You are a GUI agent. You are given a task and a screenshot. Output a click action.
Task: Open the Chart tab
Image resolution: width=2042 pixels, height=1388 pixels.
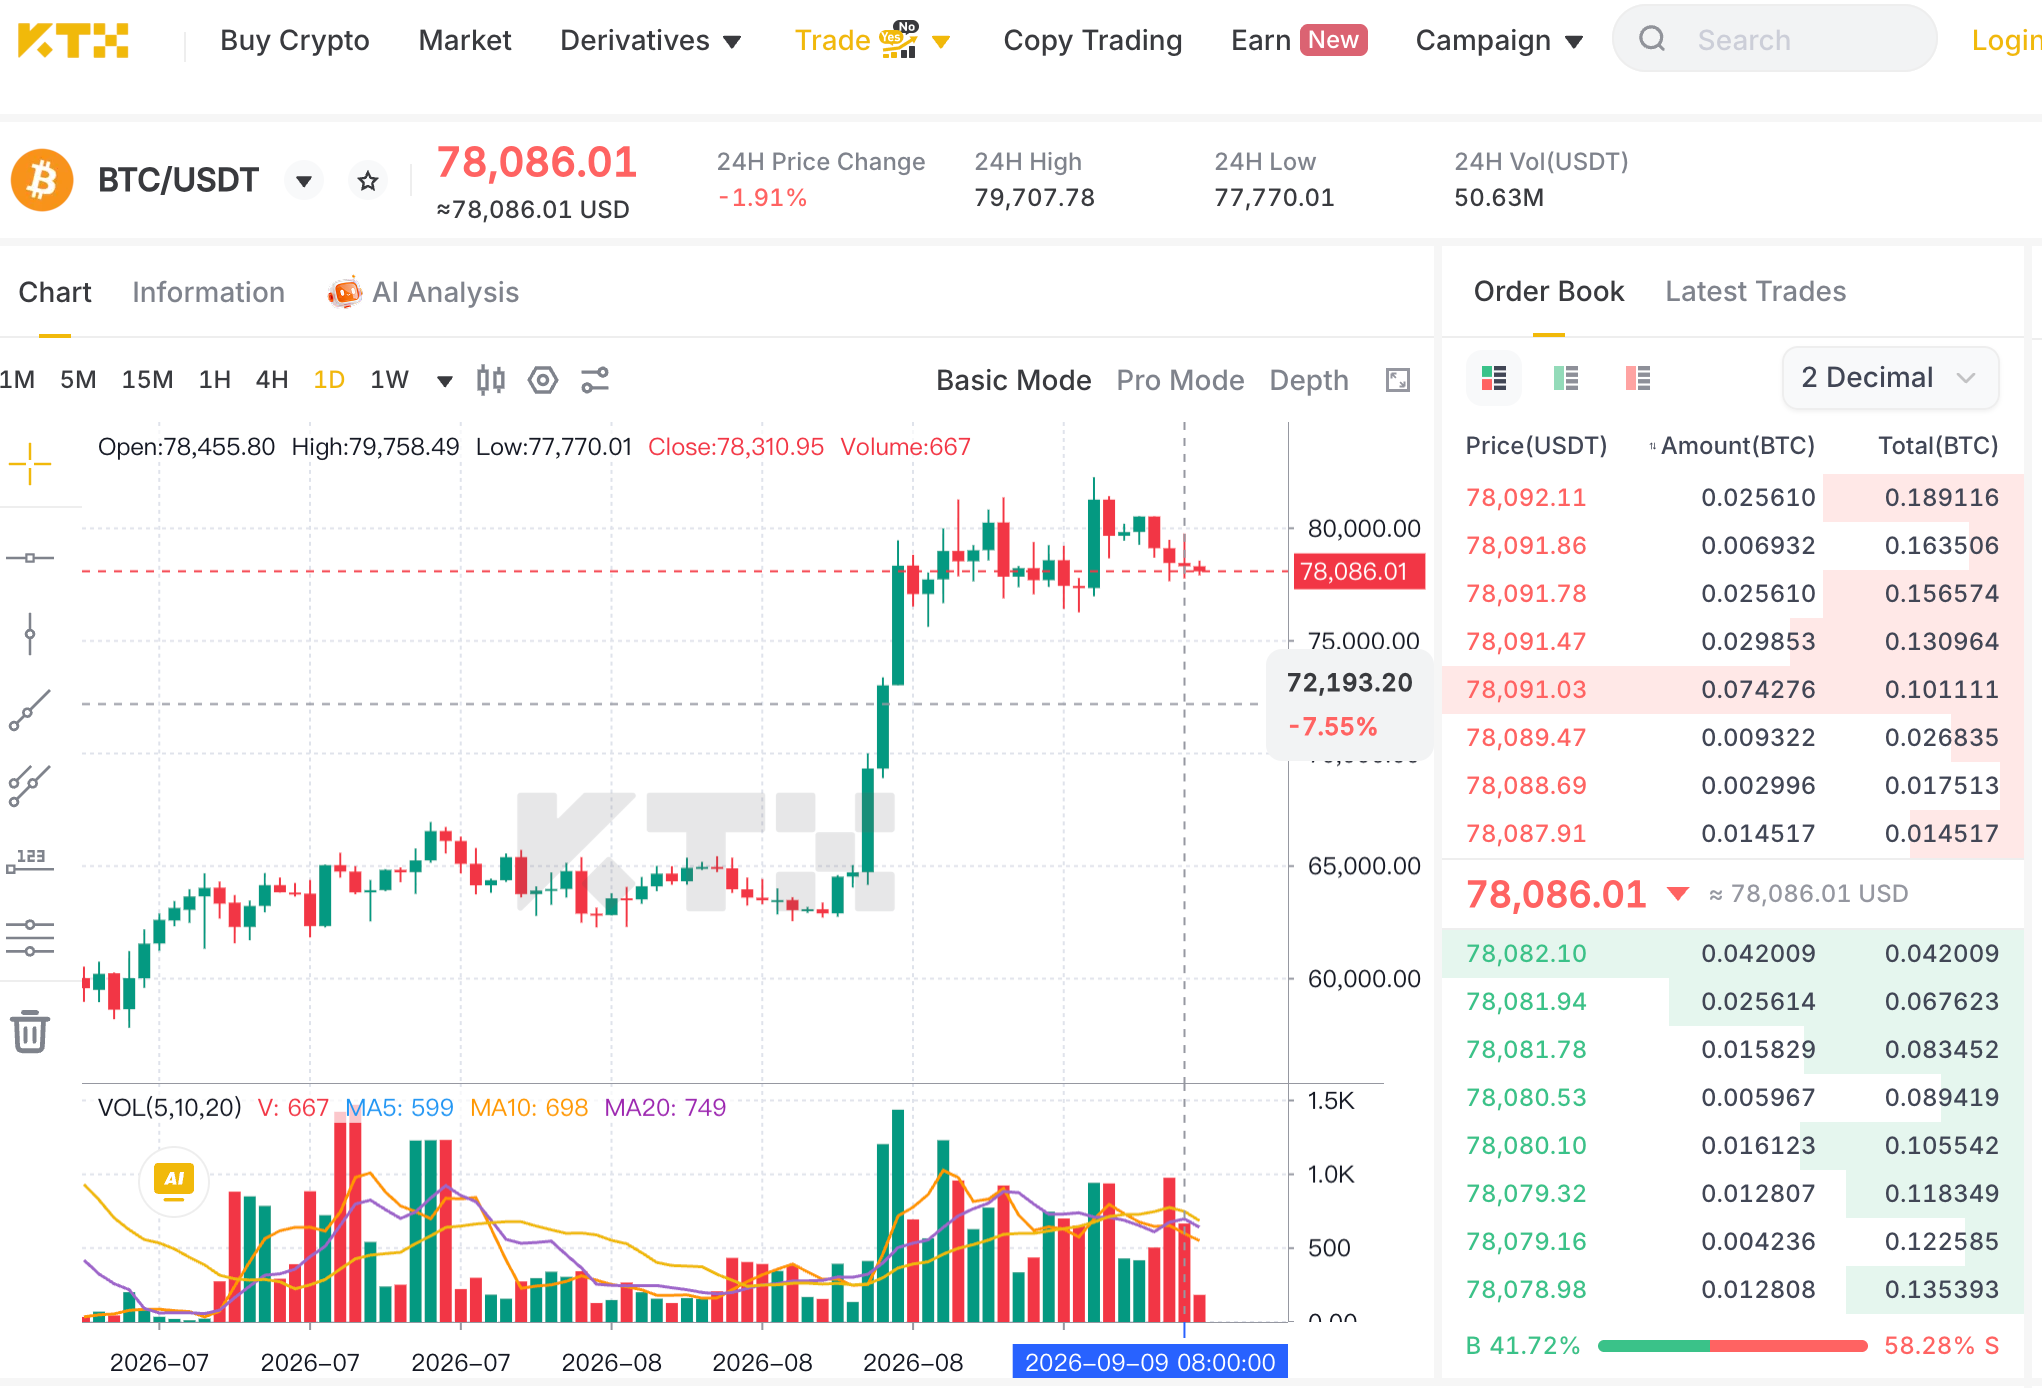pos(55,292)
